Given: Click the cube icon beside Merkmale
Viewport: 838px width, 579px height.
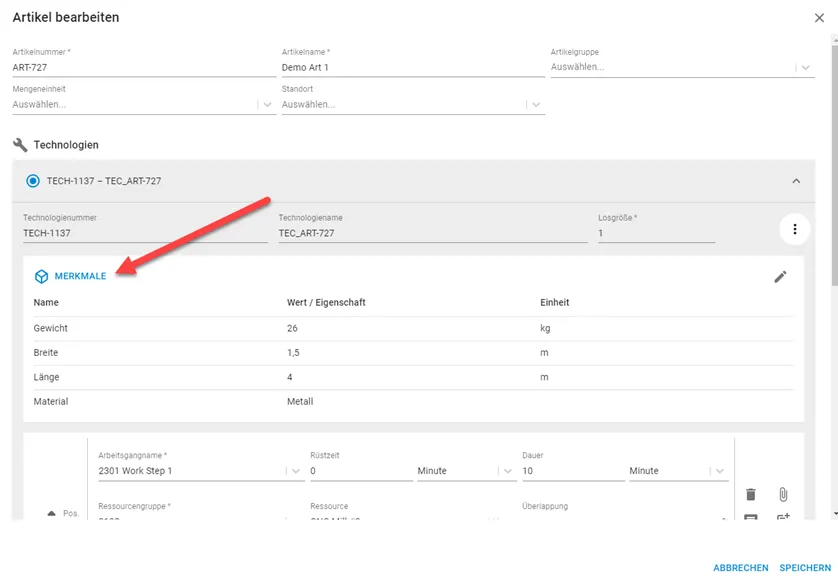Looking at the screenshot, I should [x=41, y=276].
